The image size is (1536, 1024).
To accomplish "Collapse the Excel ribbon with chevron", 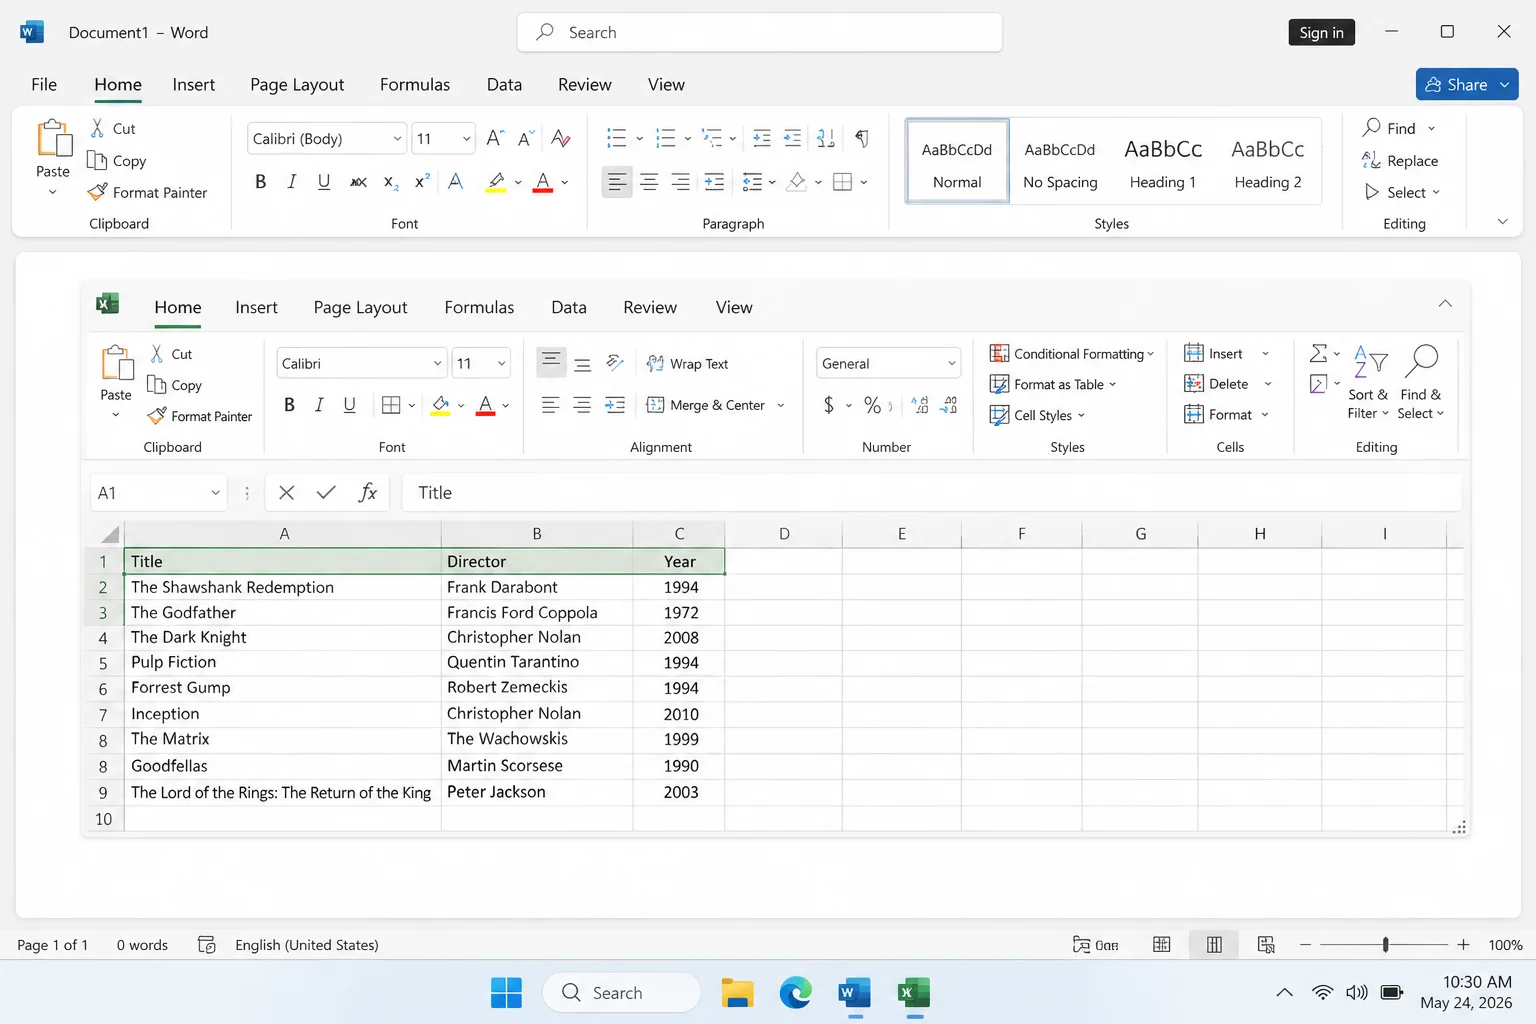I will (x=1445, y=303).
